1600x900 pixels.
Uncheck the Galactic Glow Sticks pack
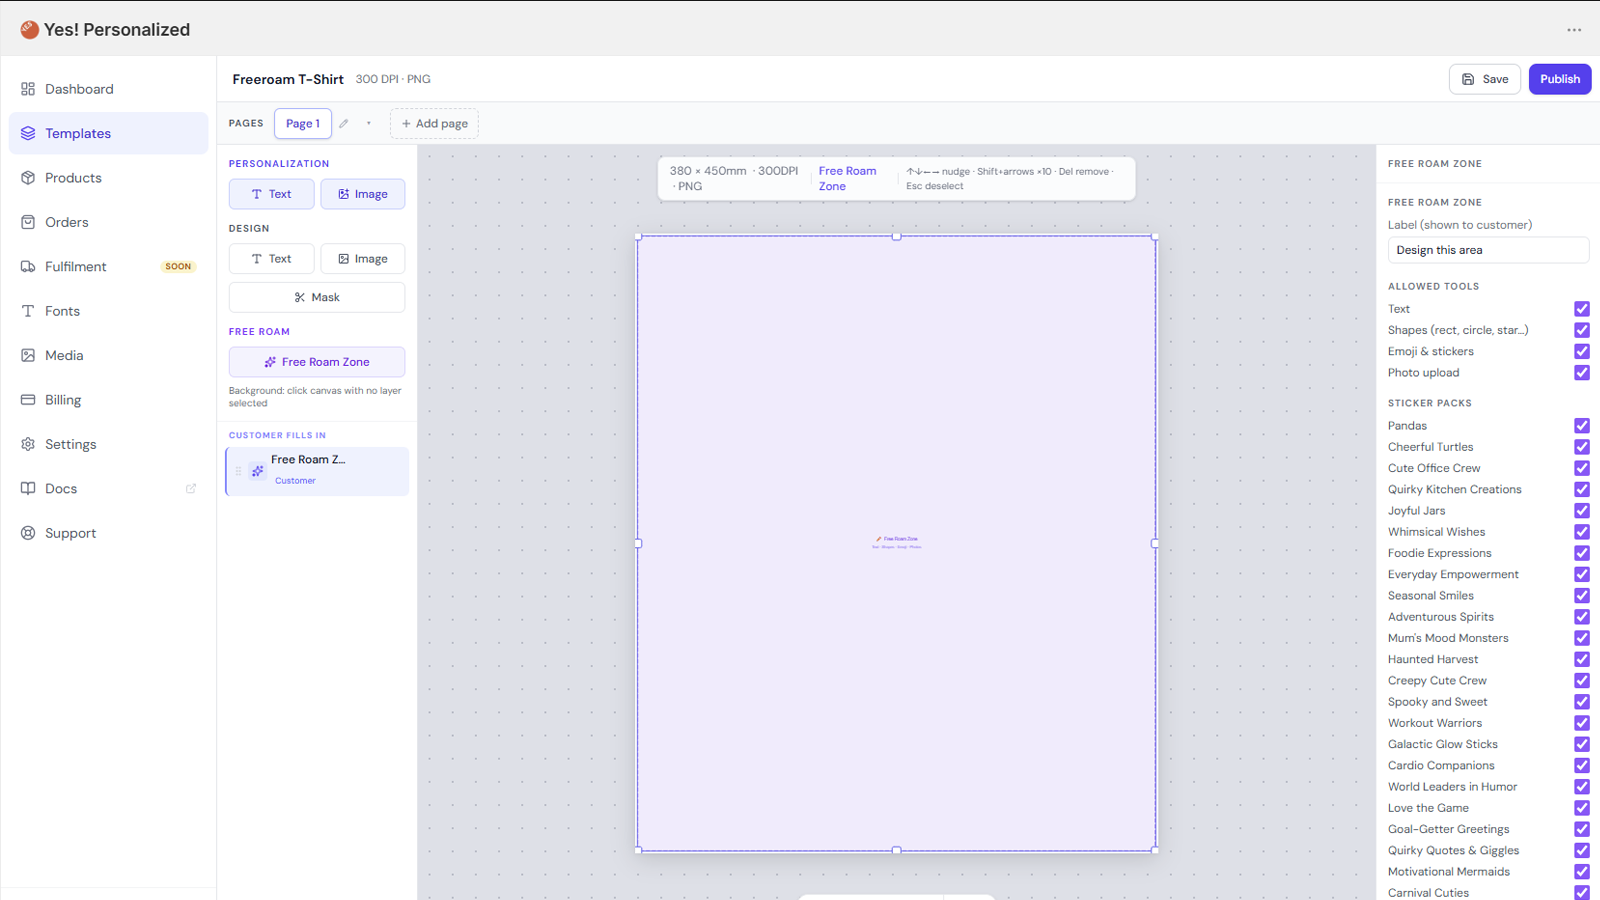tap(1582, 744)
